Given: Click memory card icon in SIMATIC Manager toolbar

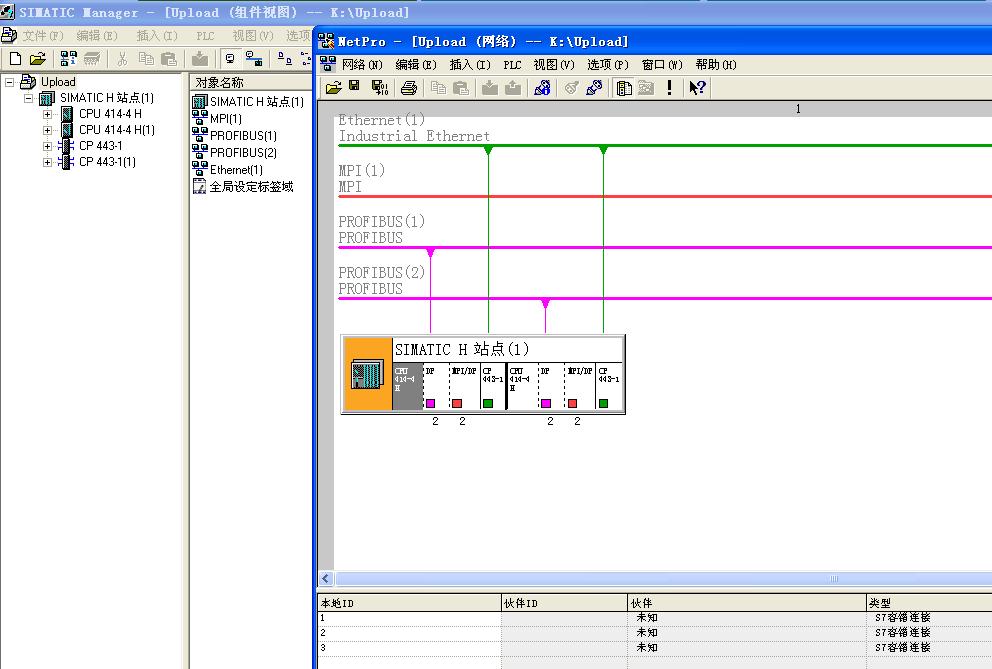Looking at the screenshot, I should coord(92,59).
